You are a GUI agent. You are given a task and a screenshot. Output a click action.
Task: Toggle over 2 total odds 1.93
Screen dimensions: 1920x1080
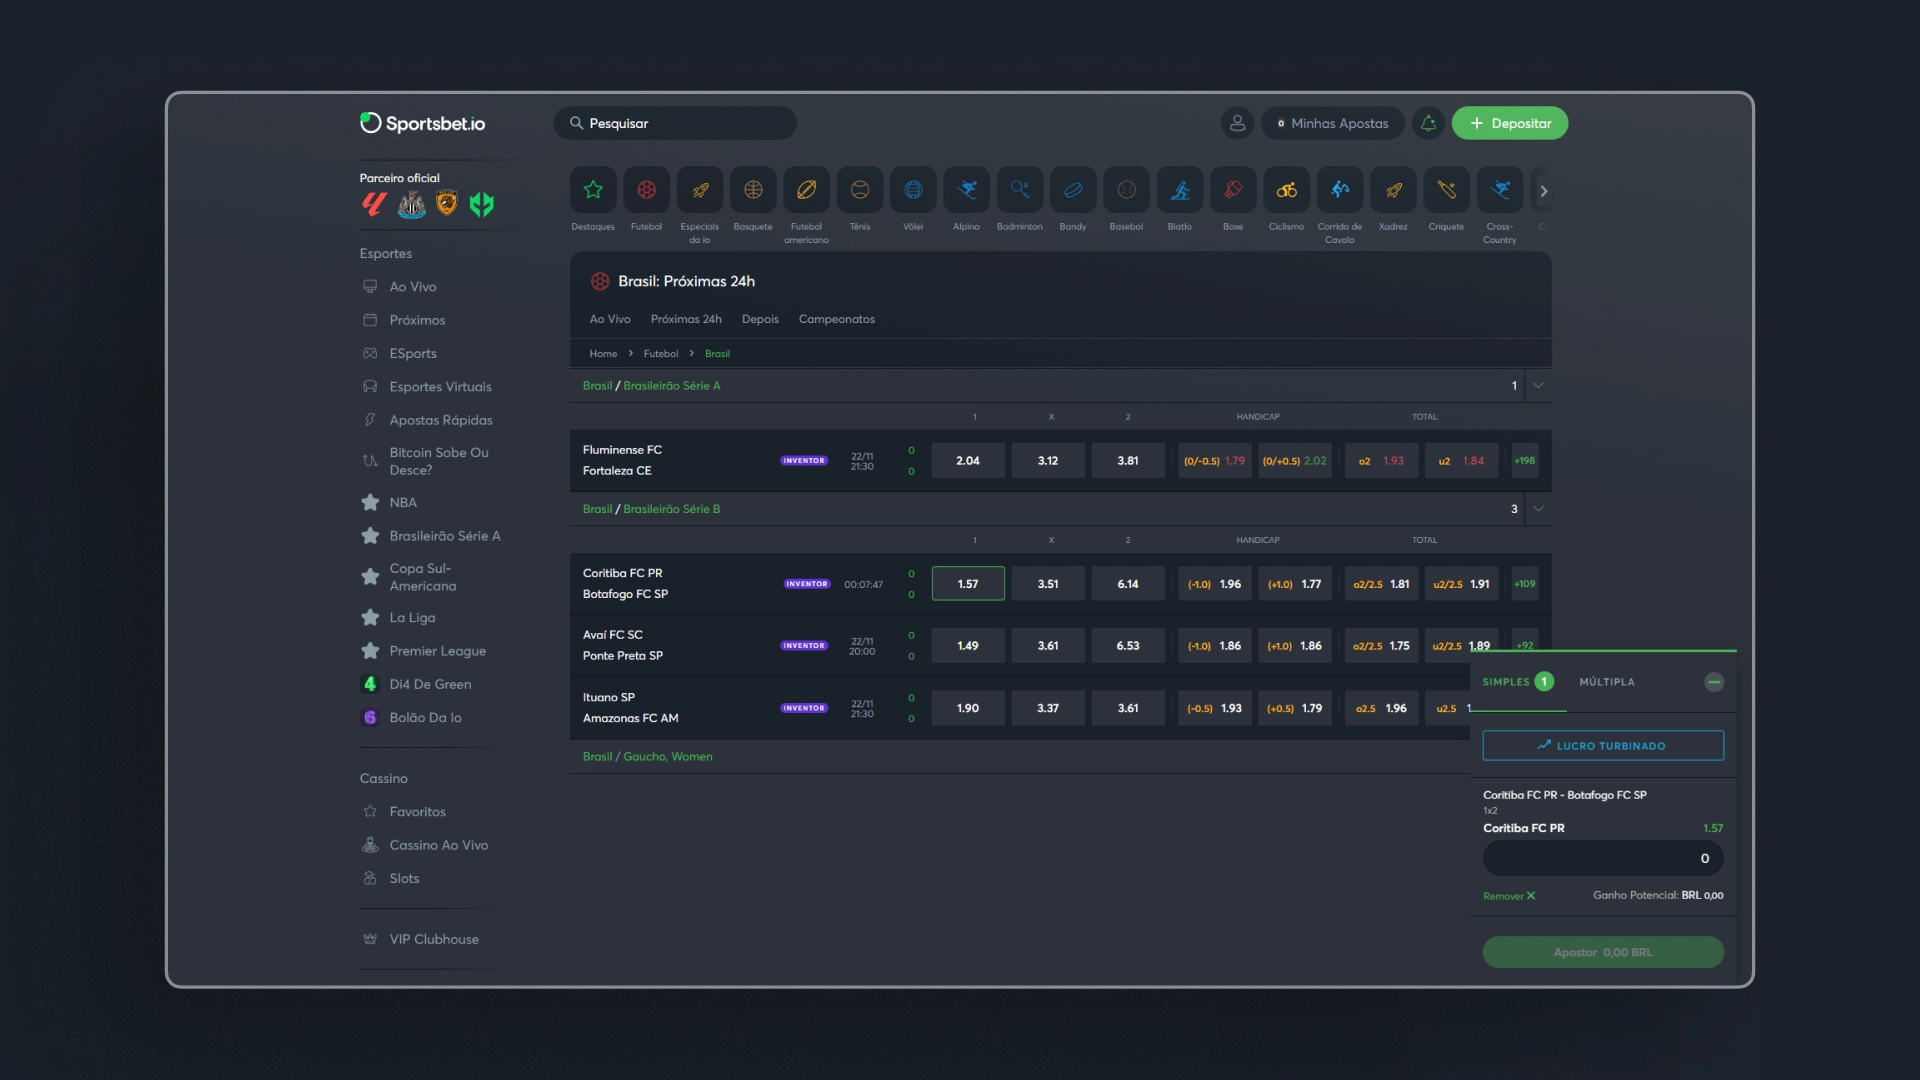(x=1381, y=461)
